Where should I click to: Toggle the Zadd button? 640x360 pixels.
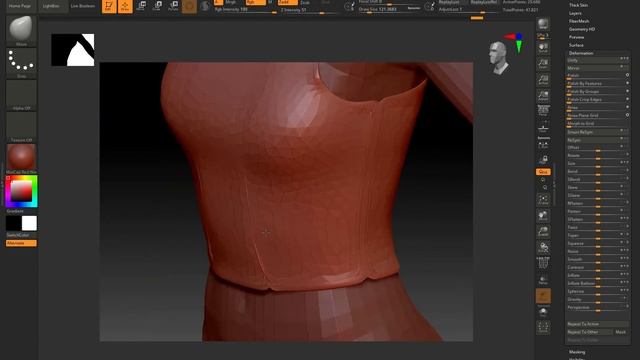[287, 2]
